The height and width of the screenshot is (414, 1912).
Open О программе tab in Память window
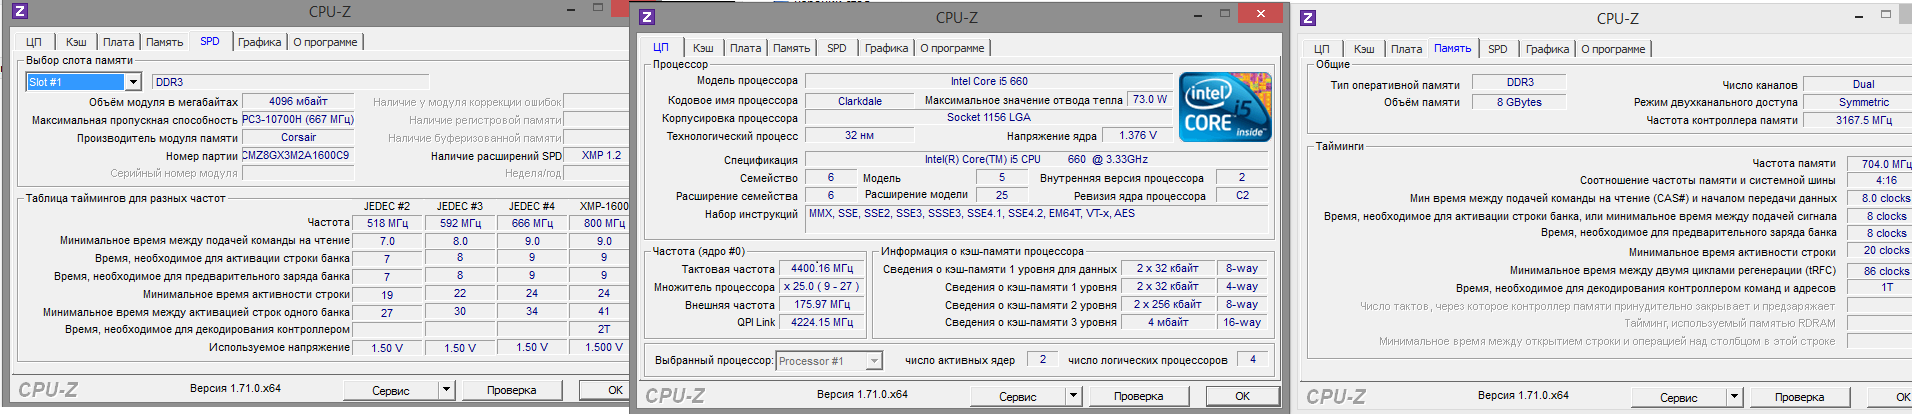[1613, 49]
